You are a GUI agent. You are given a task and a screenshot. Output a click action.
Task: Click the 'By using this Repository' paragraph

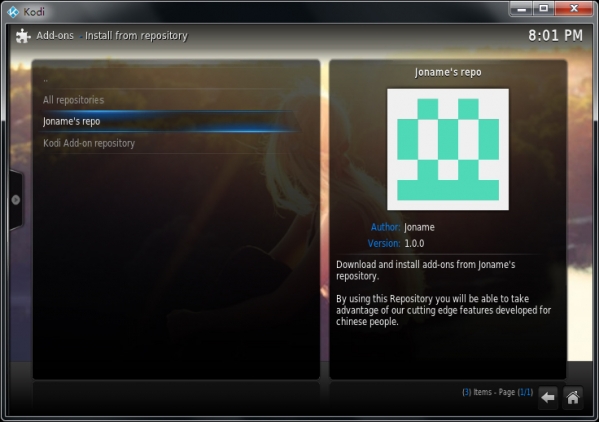tap(444, 310)
